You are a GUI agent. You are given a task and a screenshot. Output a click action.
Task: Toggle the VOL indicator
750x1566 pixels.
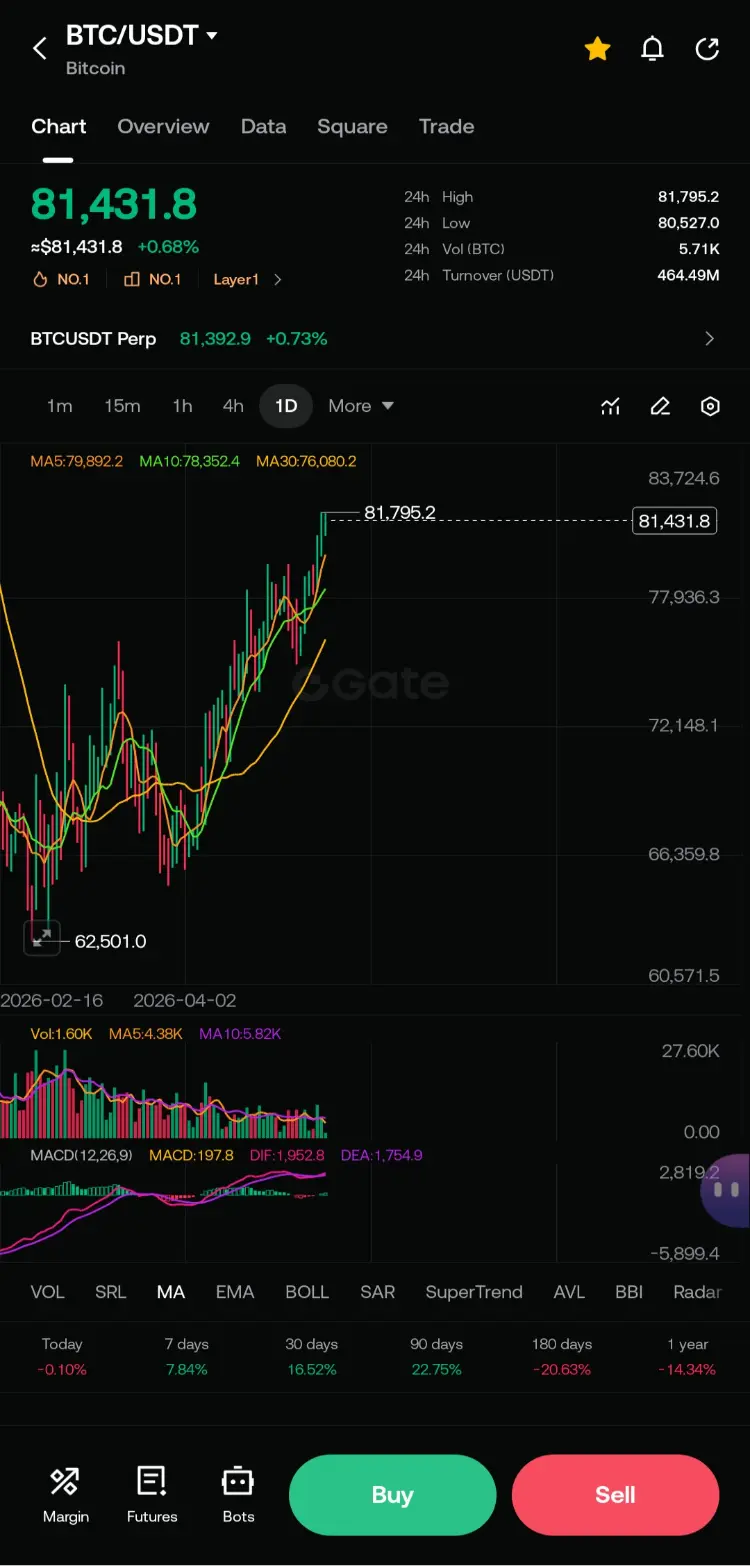(x=47, y=1292)
